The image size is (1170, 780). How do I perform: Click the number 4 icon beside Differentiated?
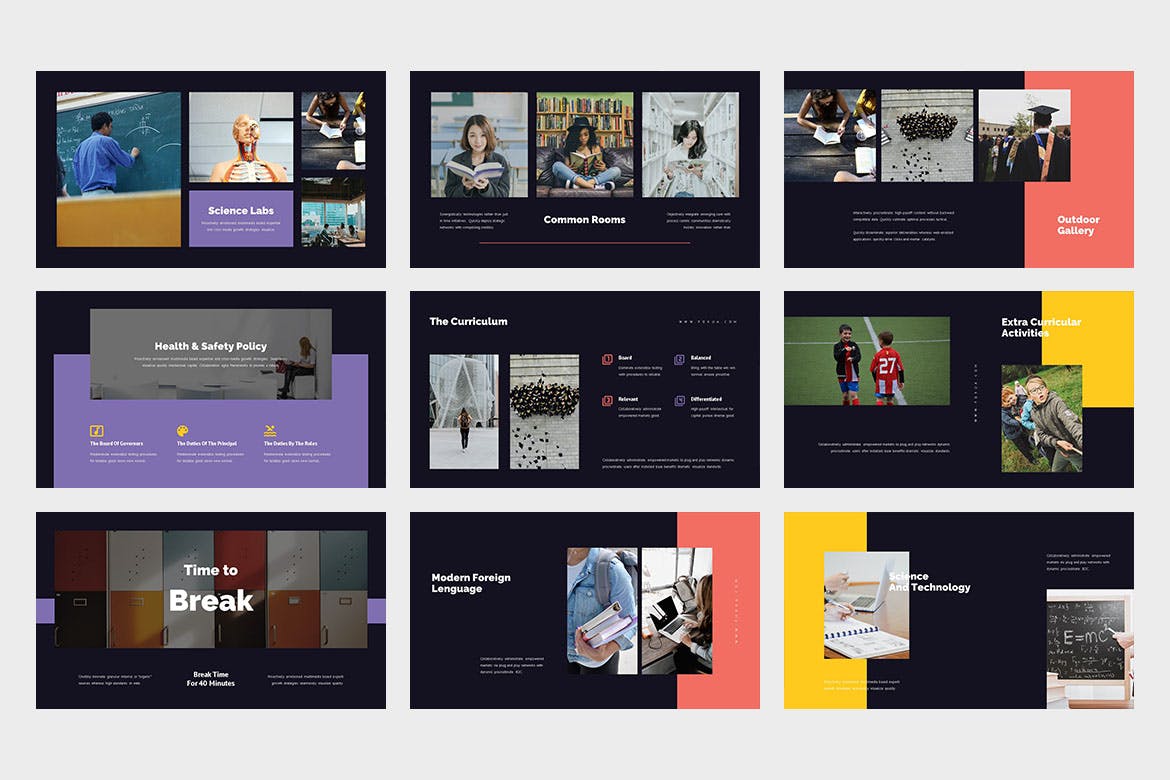pos(680,400)
